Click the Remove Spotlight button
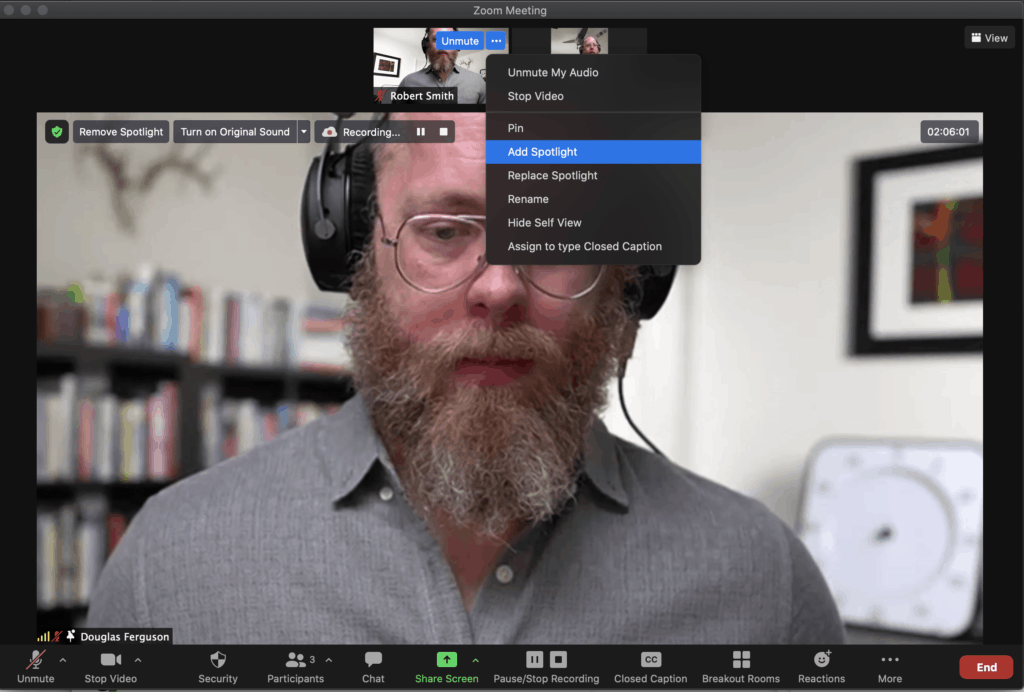 (x=121, y=132)
